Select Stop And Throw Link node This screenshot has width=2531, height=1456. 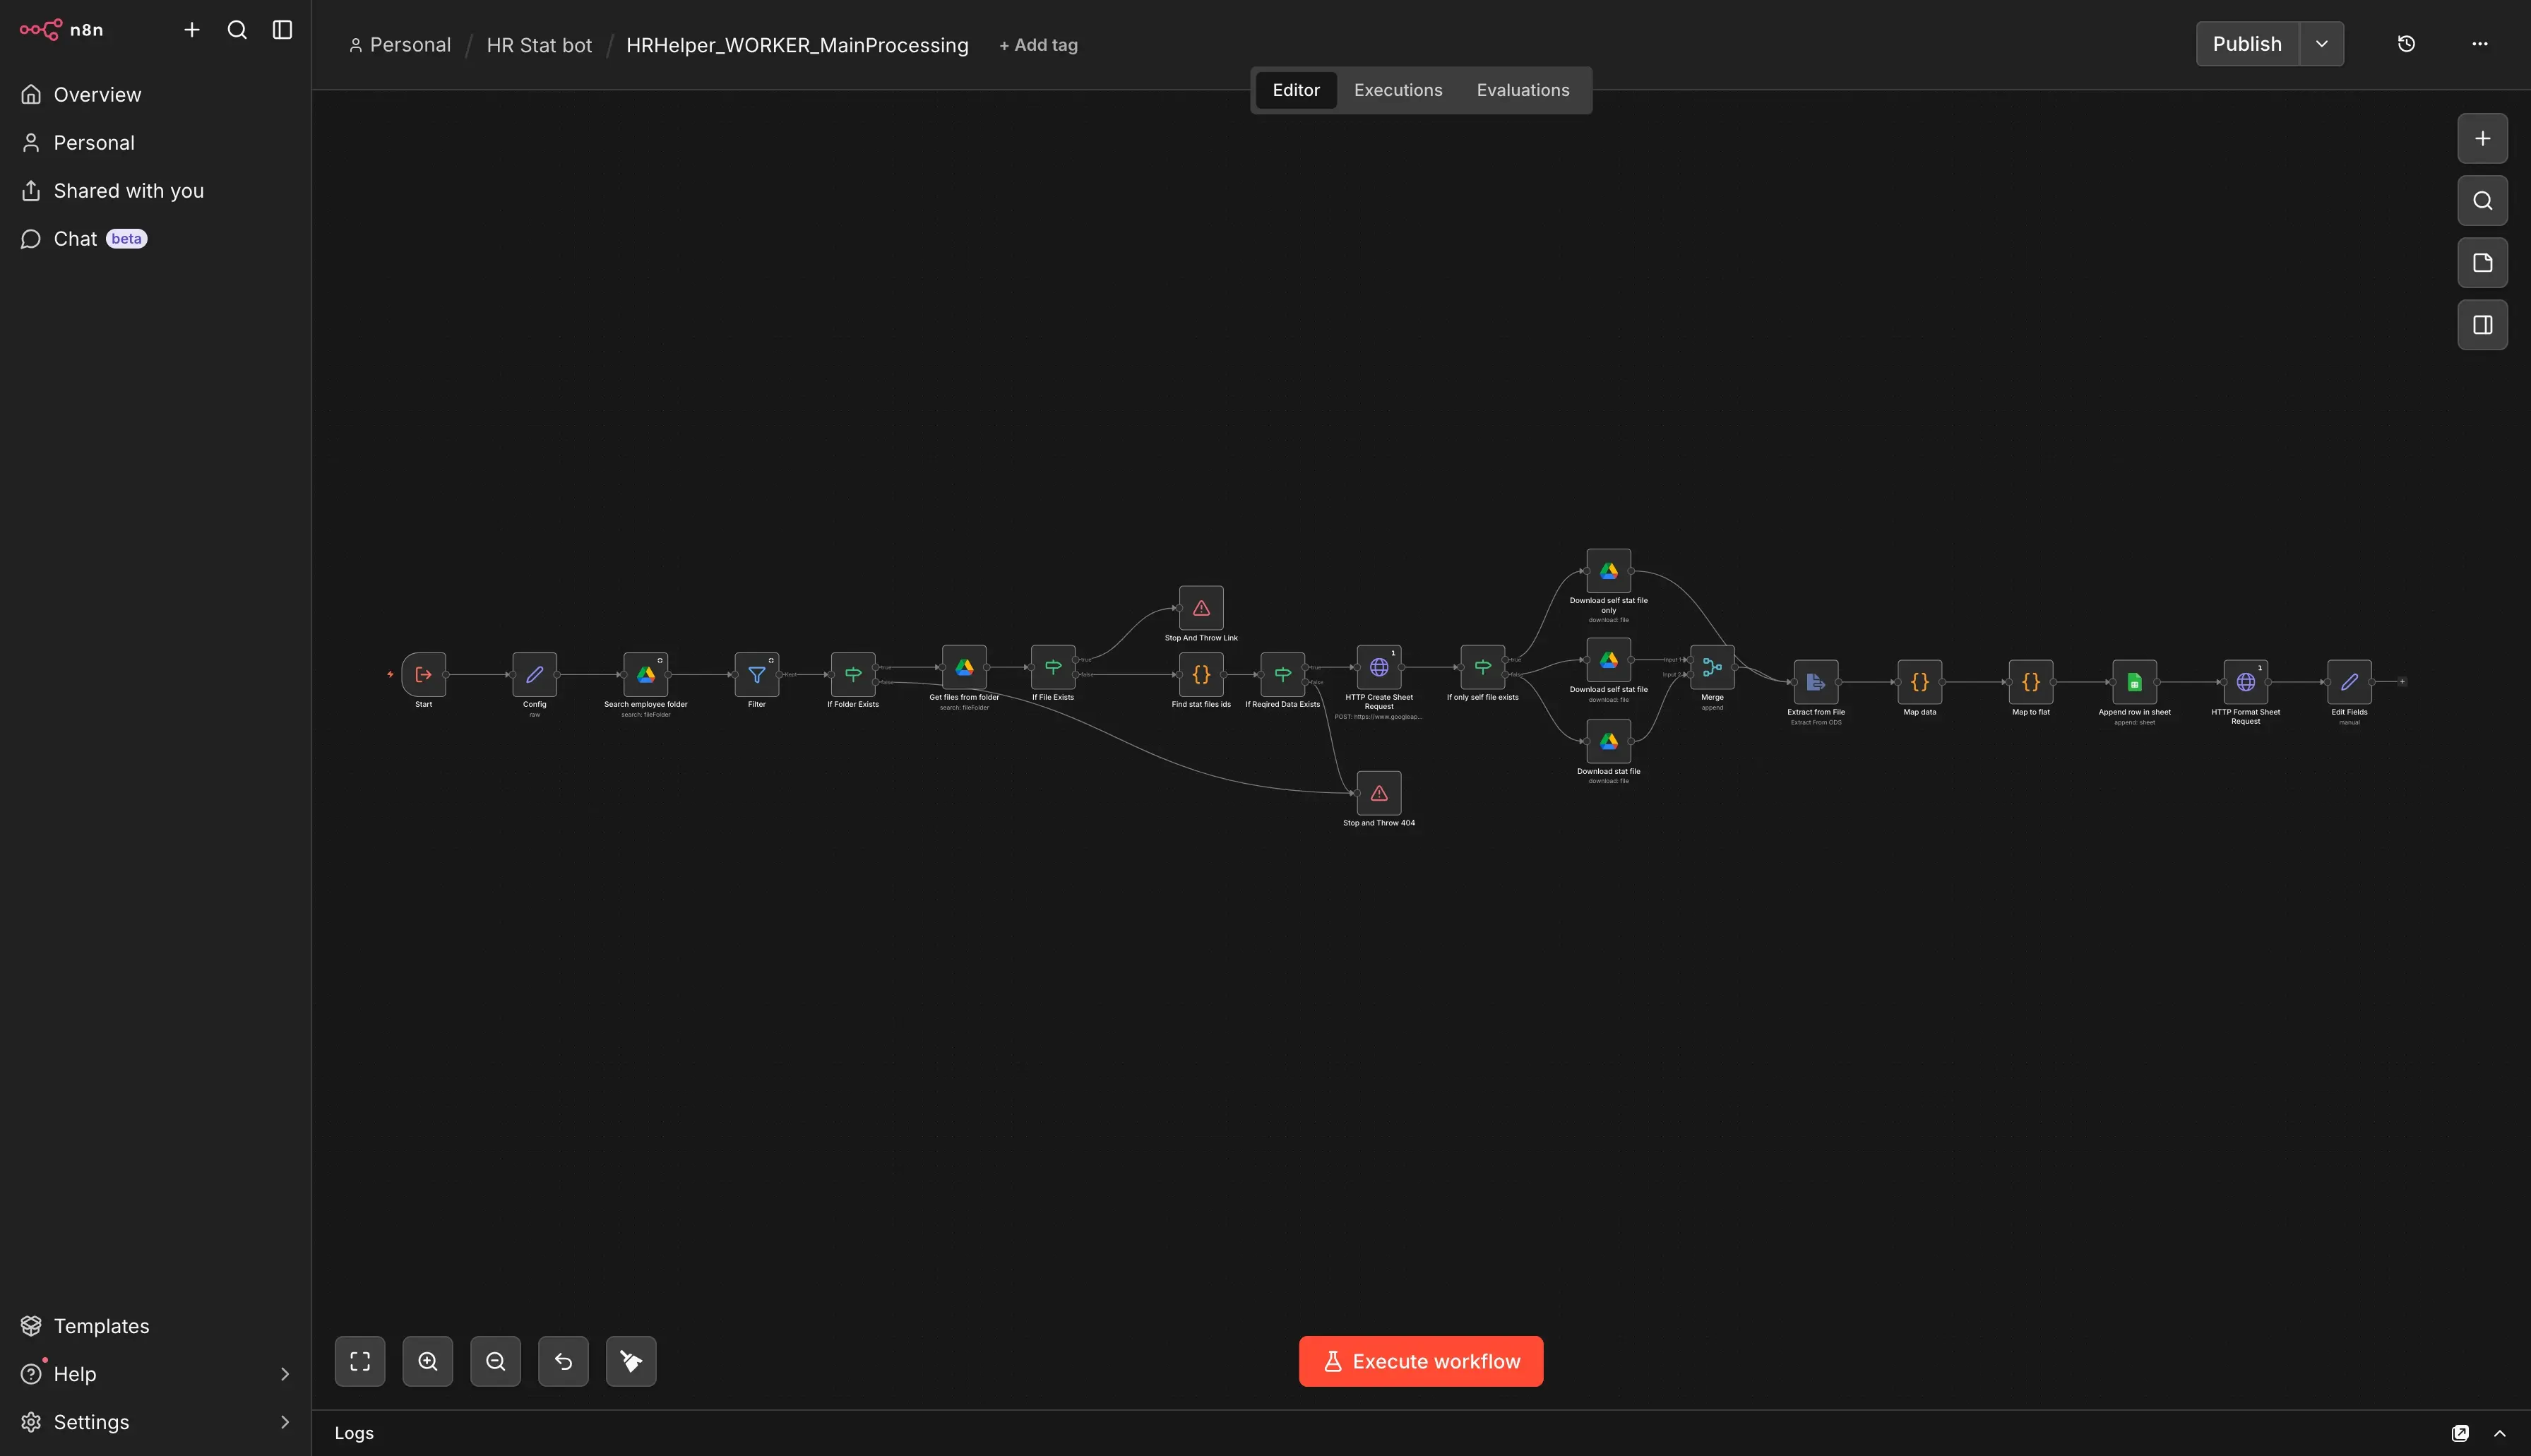click(1201, 608)
